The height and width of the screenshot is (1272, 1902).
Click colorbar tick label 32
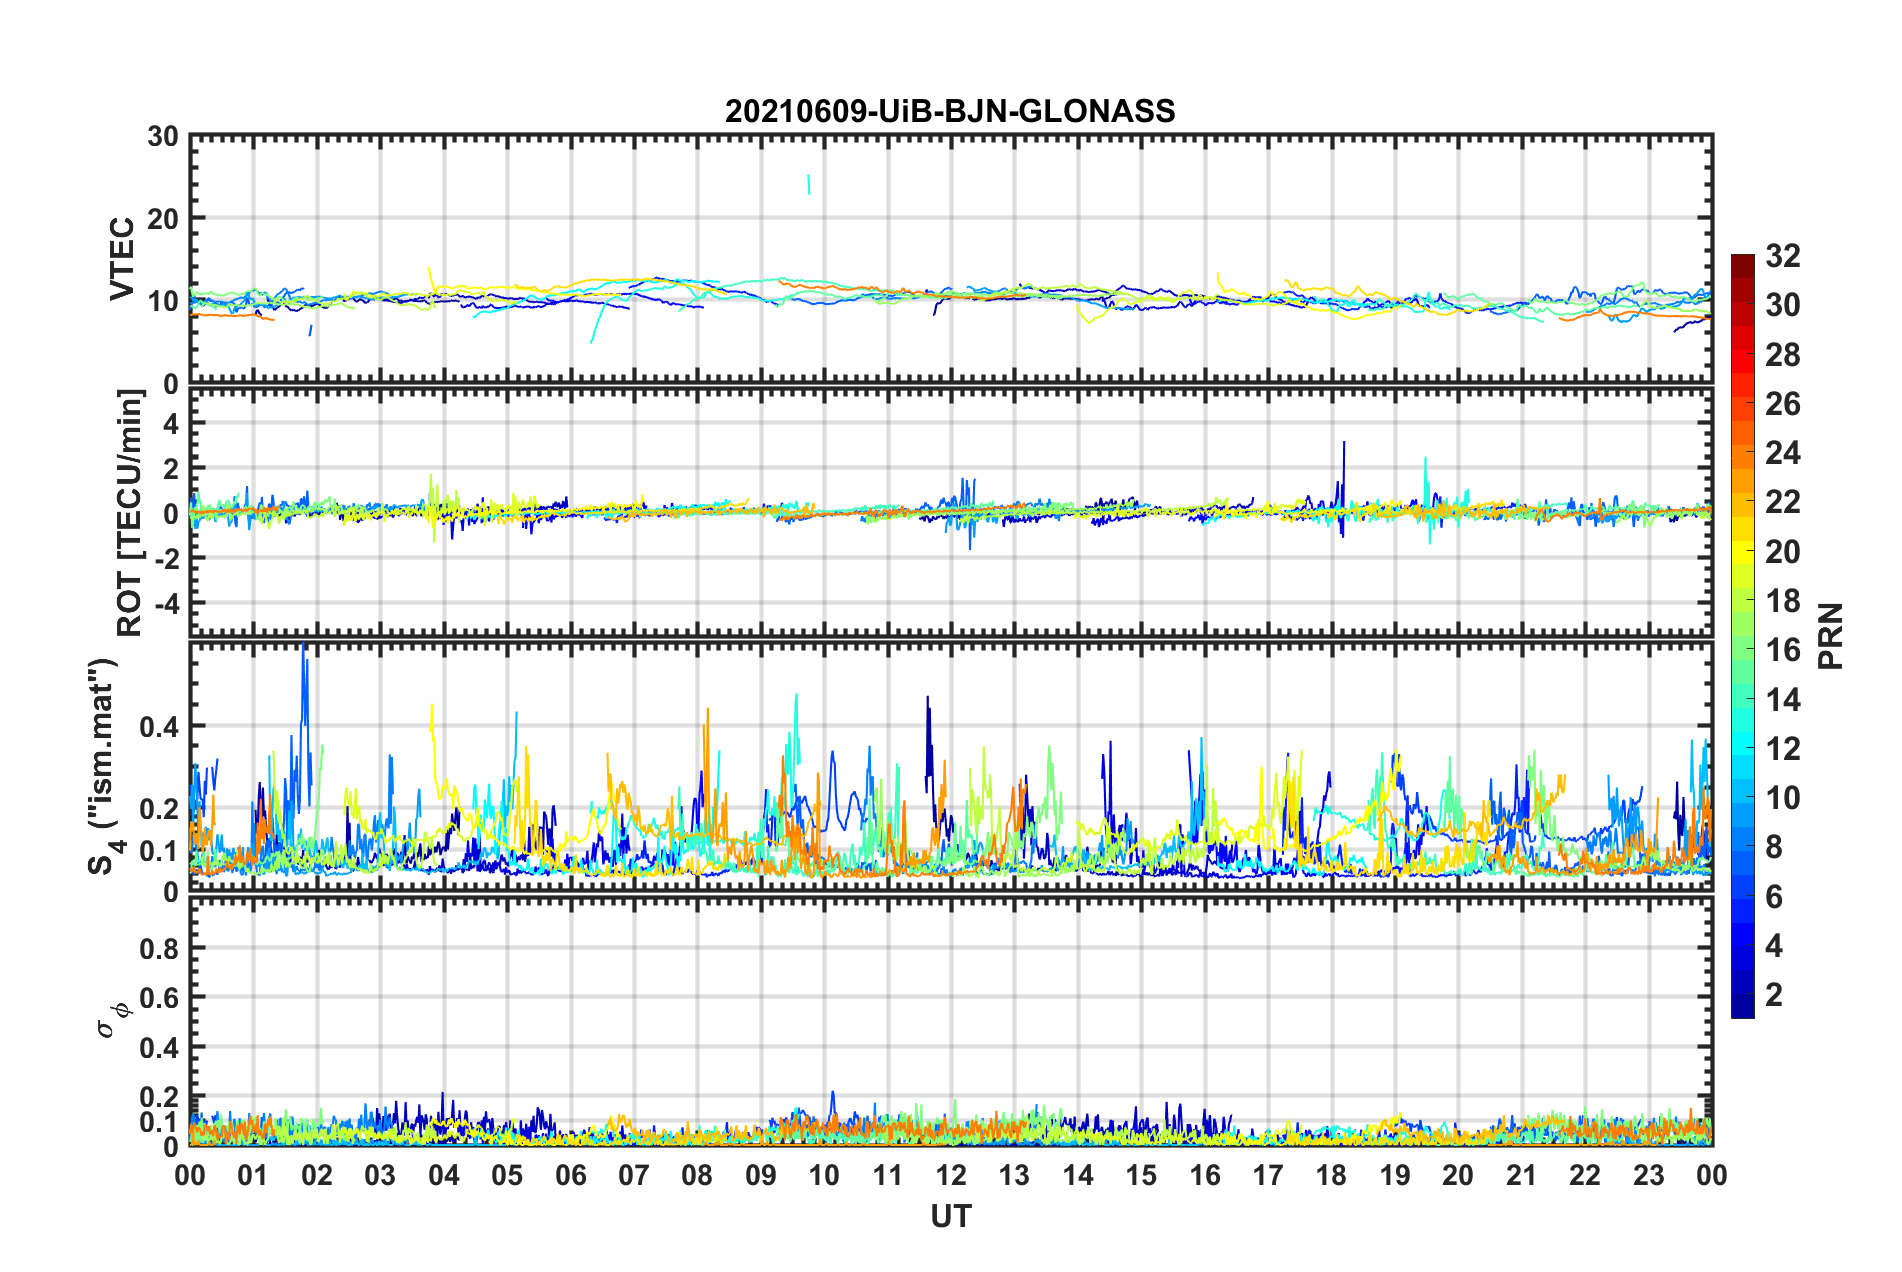coord(1782,256)
